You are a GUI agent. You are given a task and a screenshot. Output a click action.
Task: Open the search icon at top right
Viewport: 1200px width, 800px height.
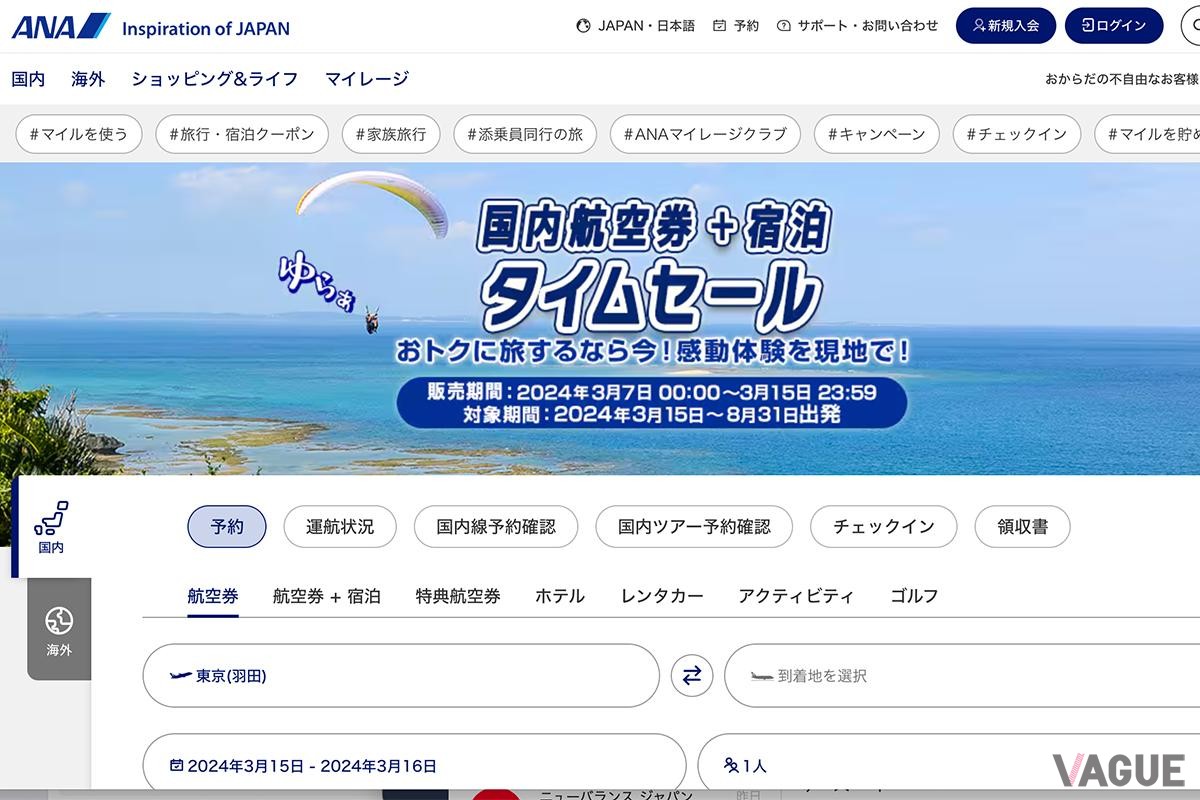click(x=1192, y=25)
